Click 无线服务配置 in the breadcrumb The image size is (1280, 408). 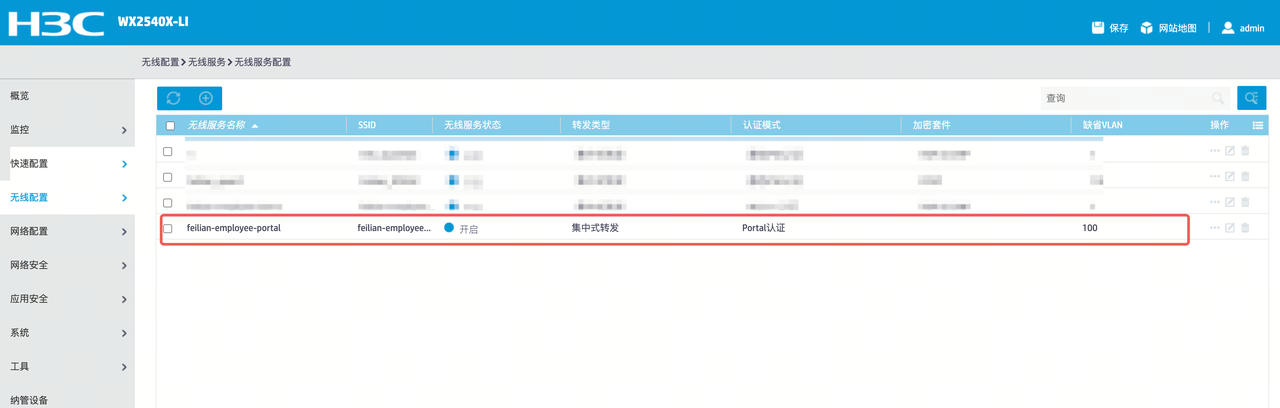[x=262, y=62]
